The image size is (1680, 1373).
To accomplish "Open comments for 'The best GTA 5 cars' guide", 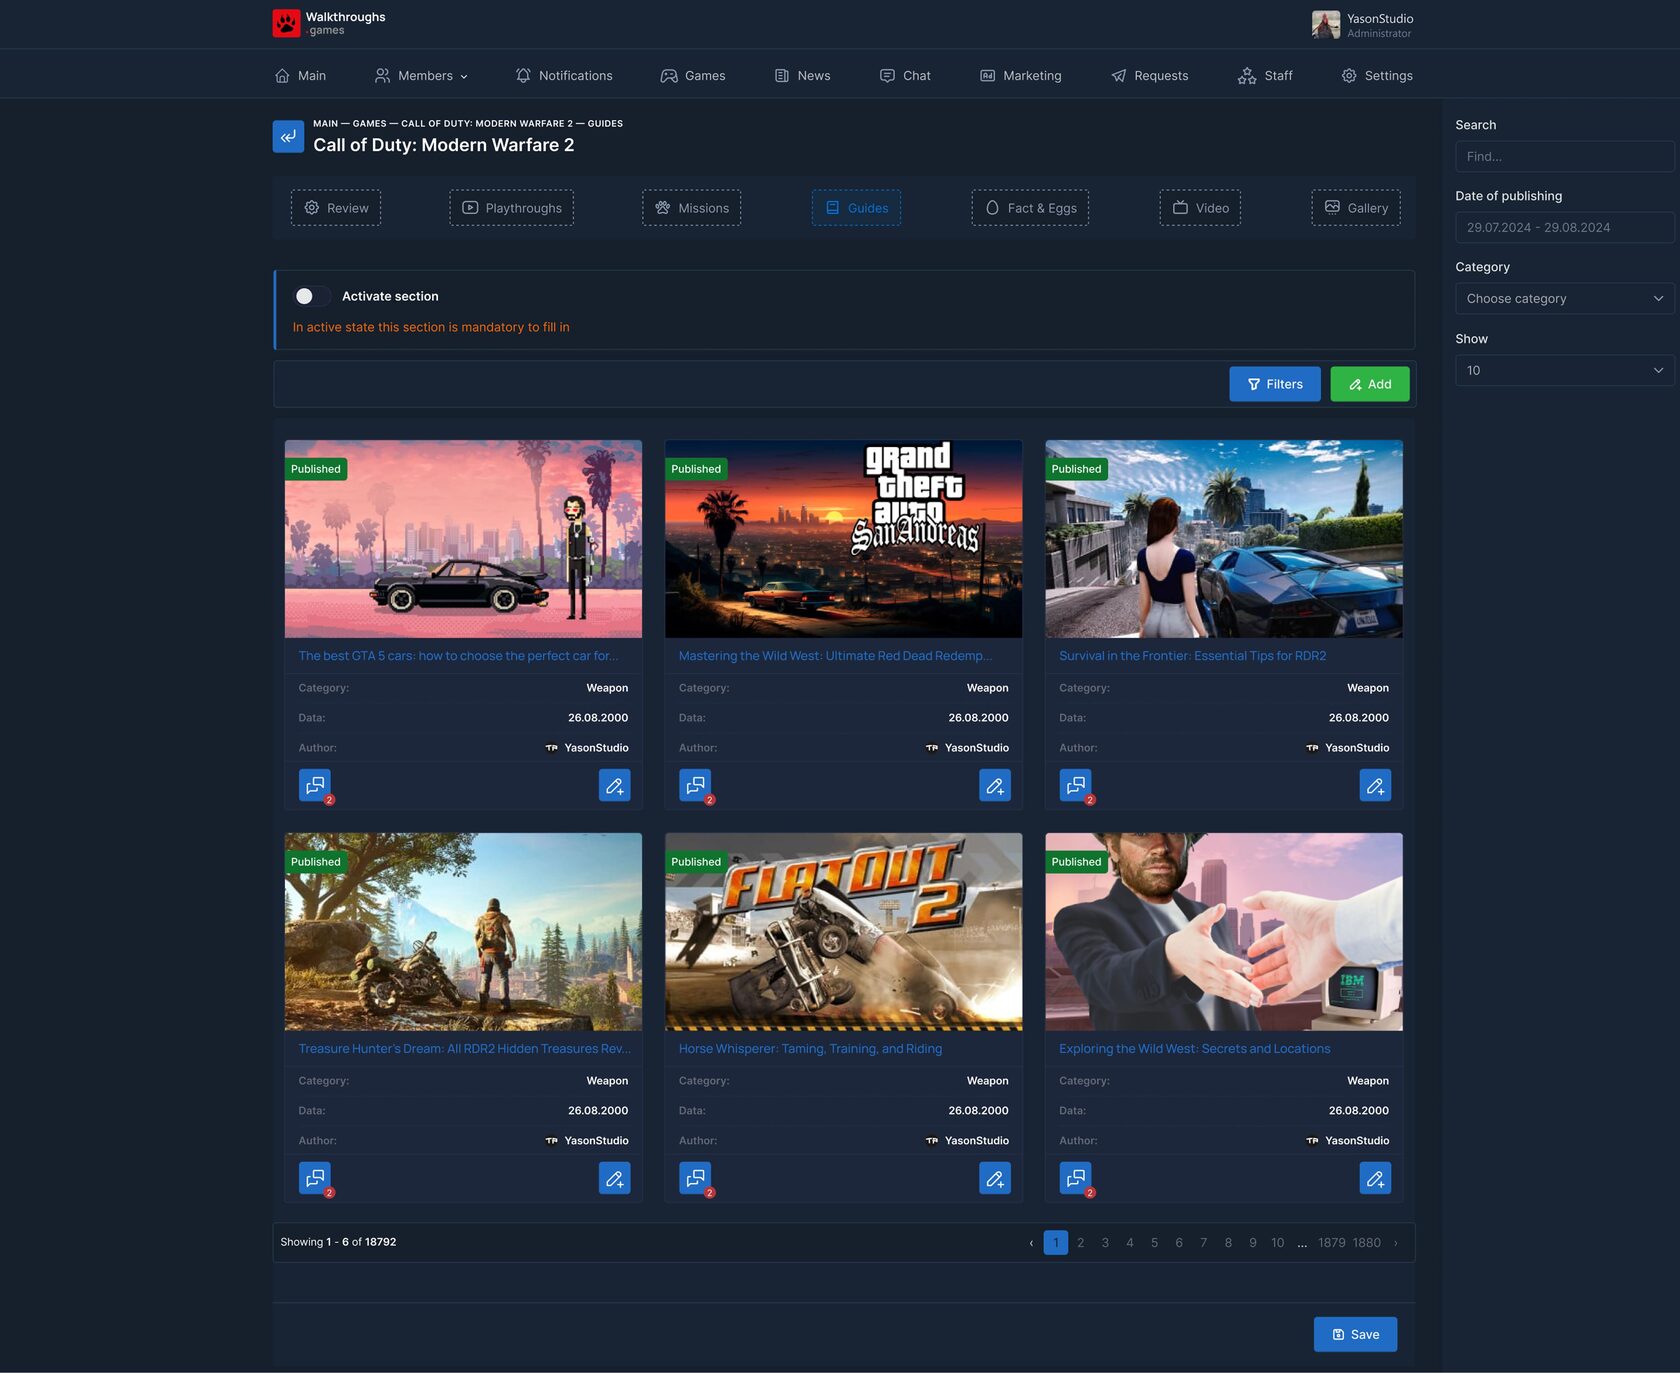I will click(315, 785).
